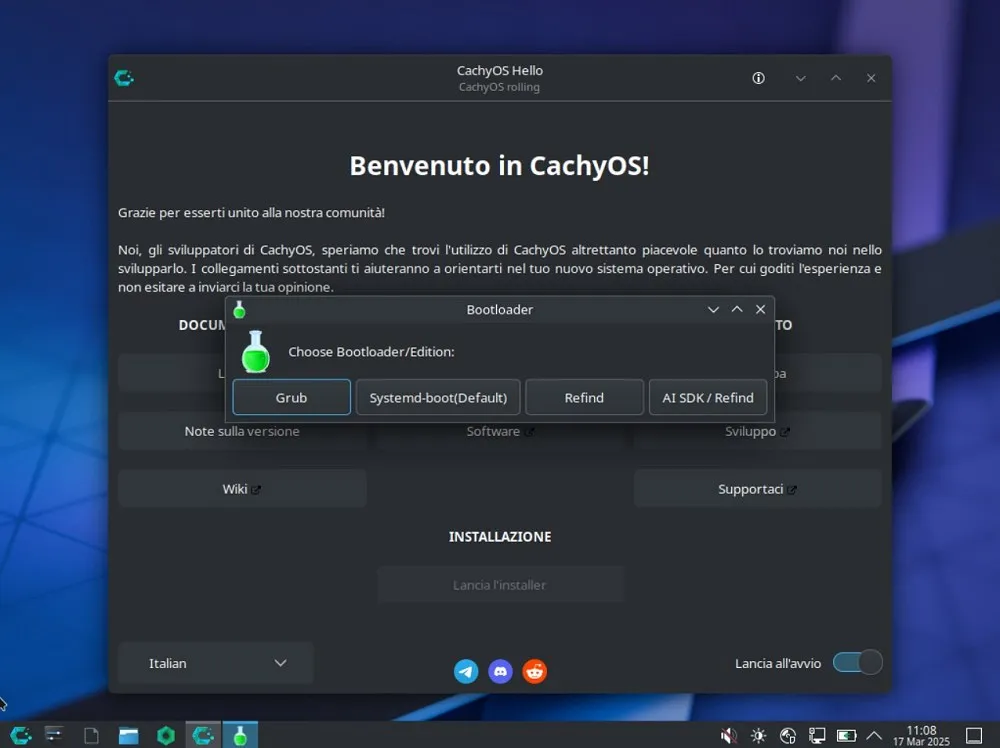Click the battery indicator in the system tray
1000x748 pixels.
point(846,735)
